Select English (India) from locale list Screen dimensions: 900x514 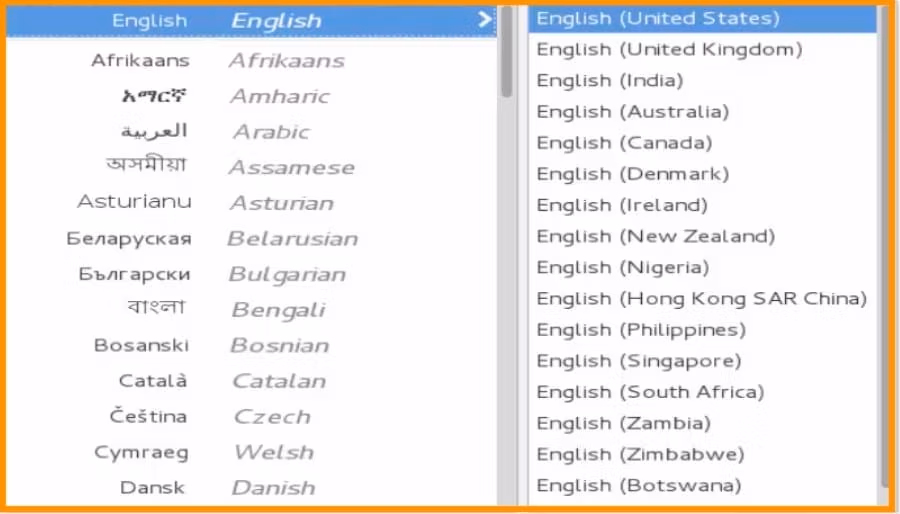click(609, 80)
